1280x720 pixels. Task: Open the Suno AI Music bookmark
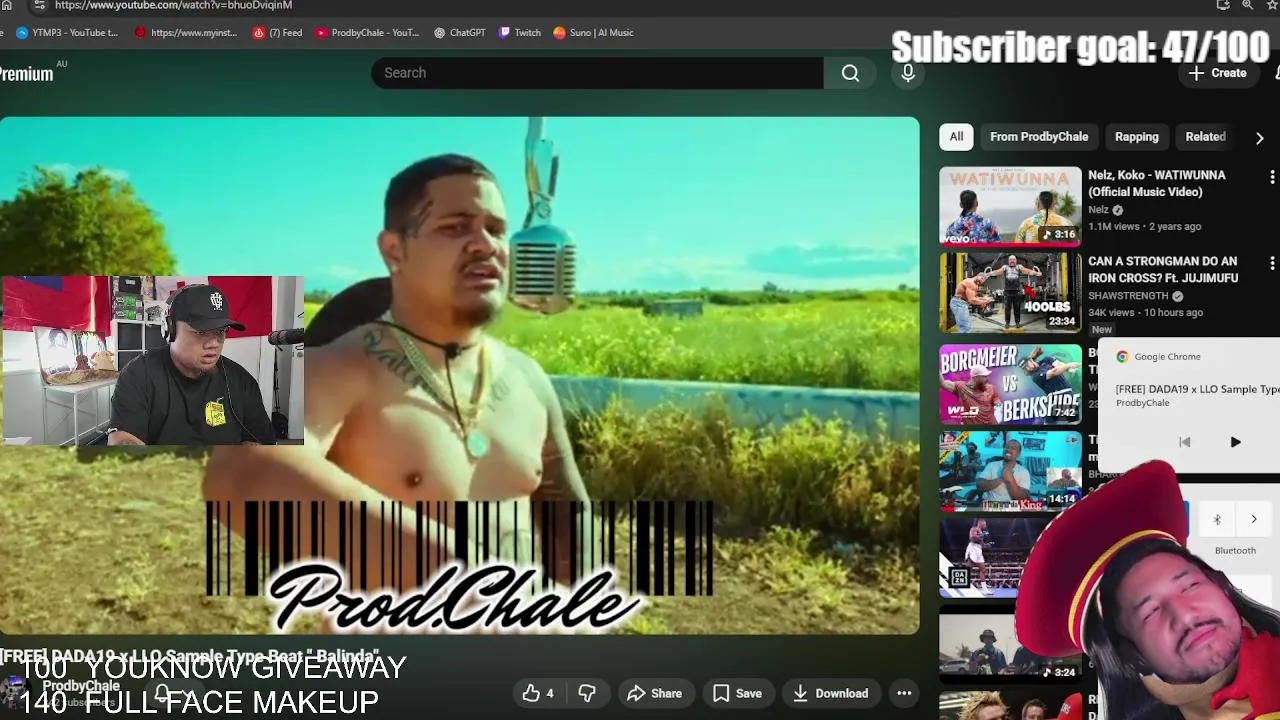pyautogui.click(x=593, y=33)
